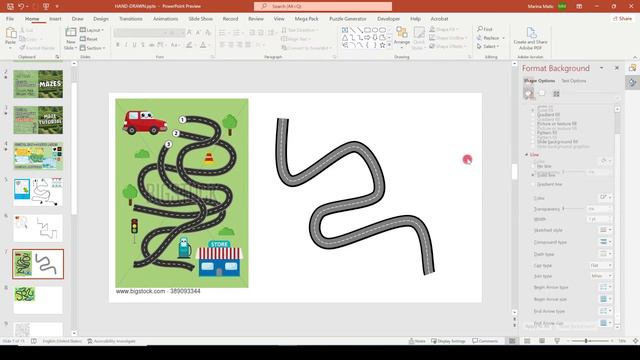Click Reset slide button
Viewport: 640px width, 360px height.
89,39
